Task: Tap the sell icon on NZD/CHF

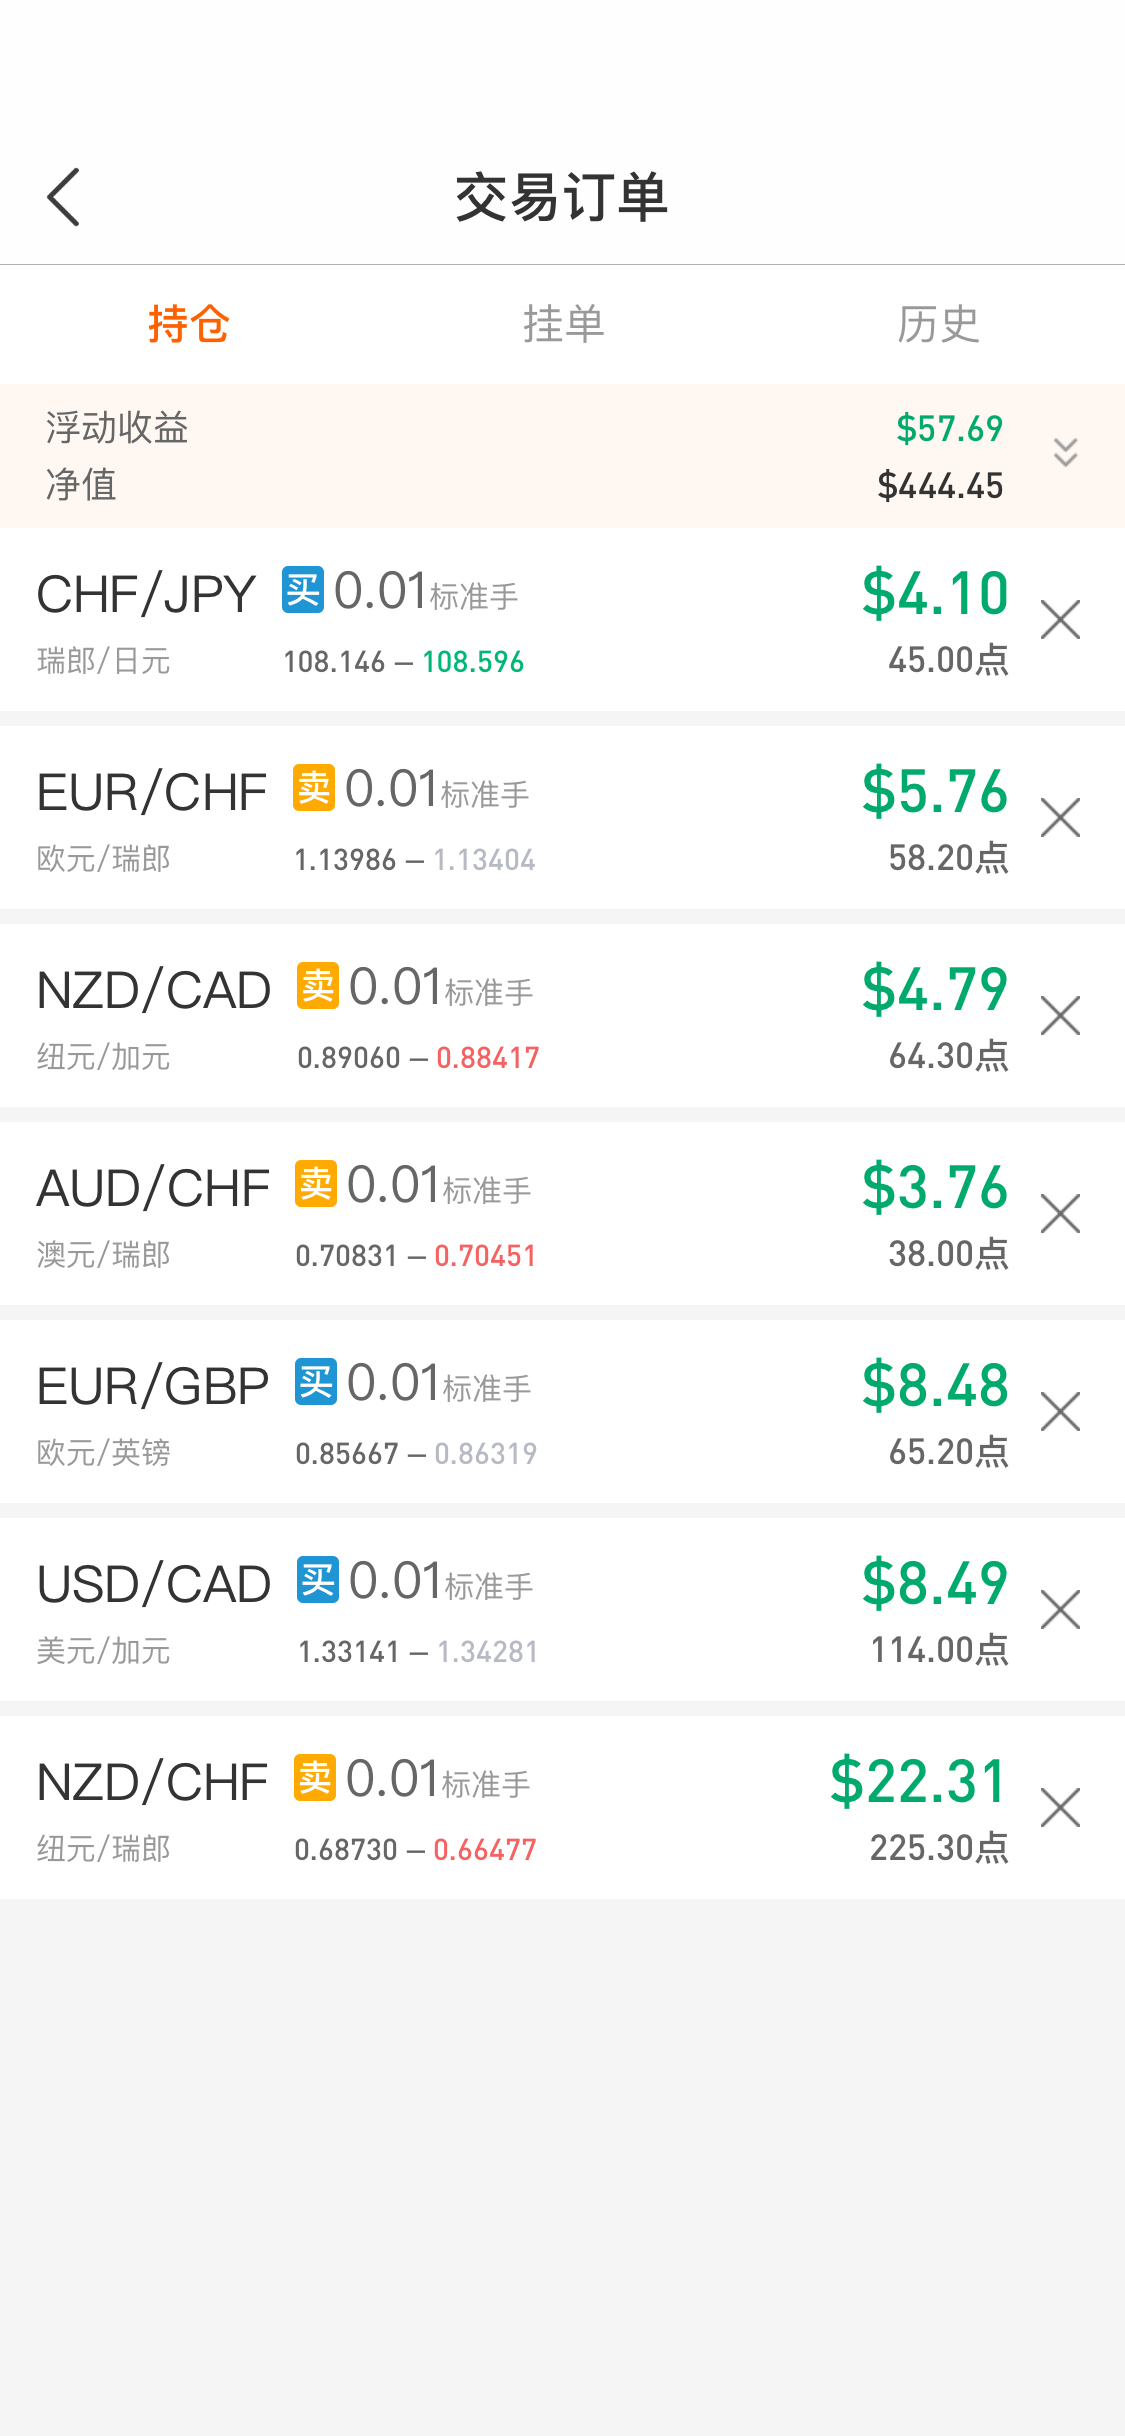Action: 315,1778
